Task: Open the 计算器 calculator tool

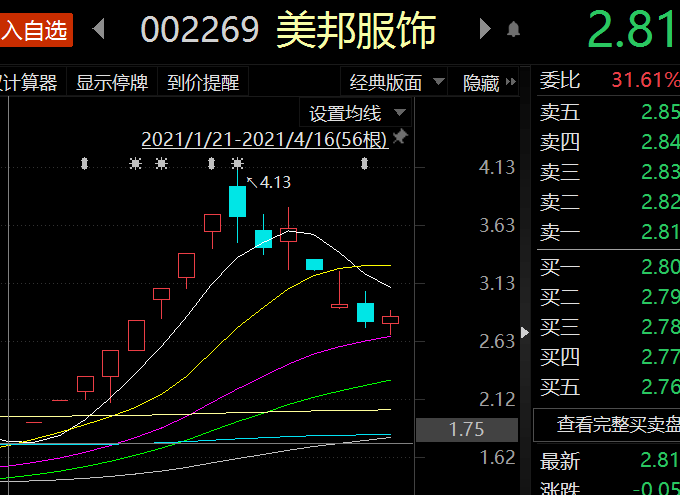Action: (30, 83)
